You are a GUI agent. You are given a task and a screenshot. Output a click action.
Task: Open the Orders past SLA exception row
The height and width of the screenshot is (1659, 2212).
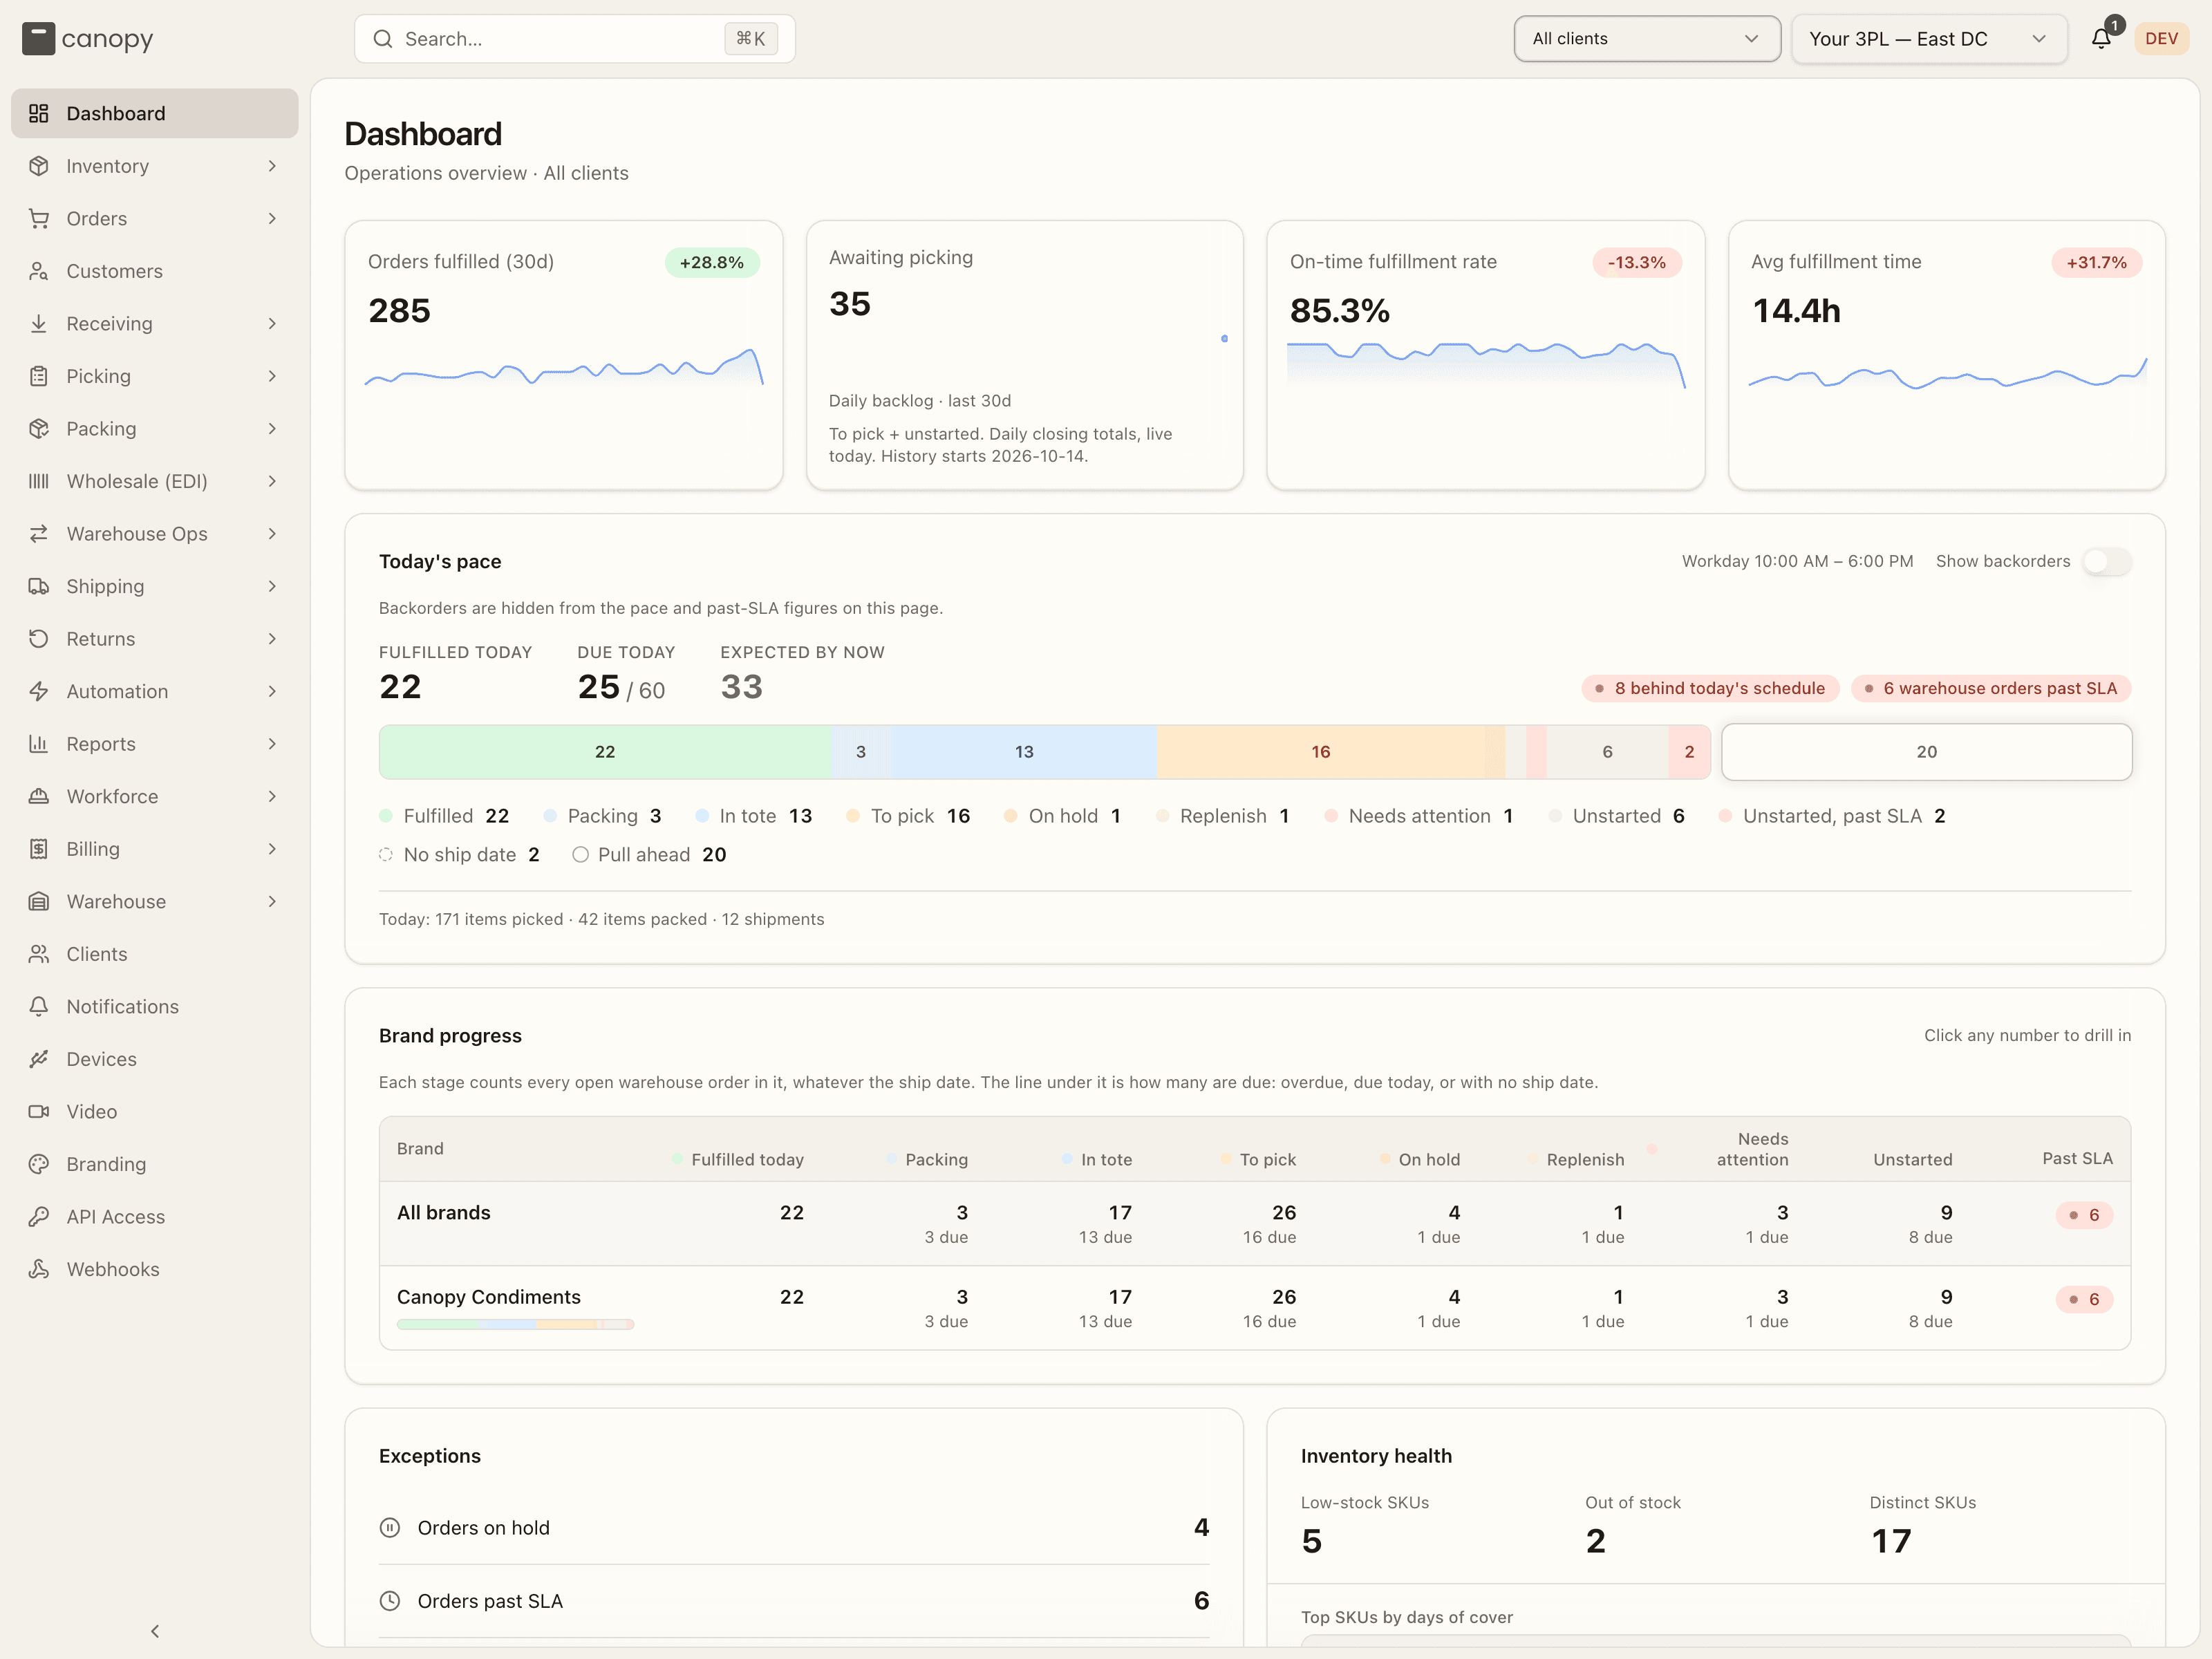pos(794,1601)
